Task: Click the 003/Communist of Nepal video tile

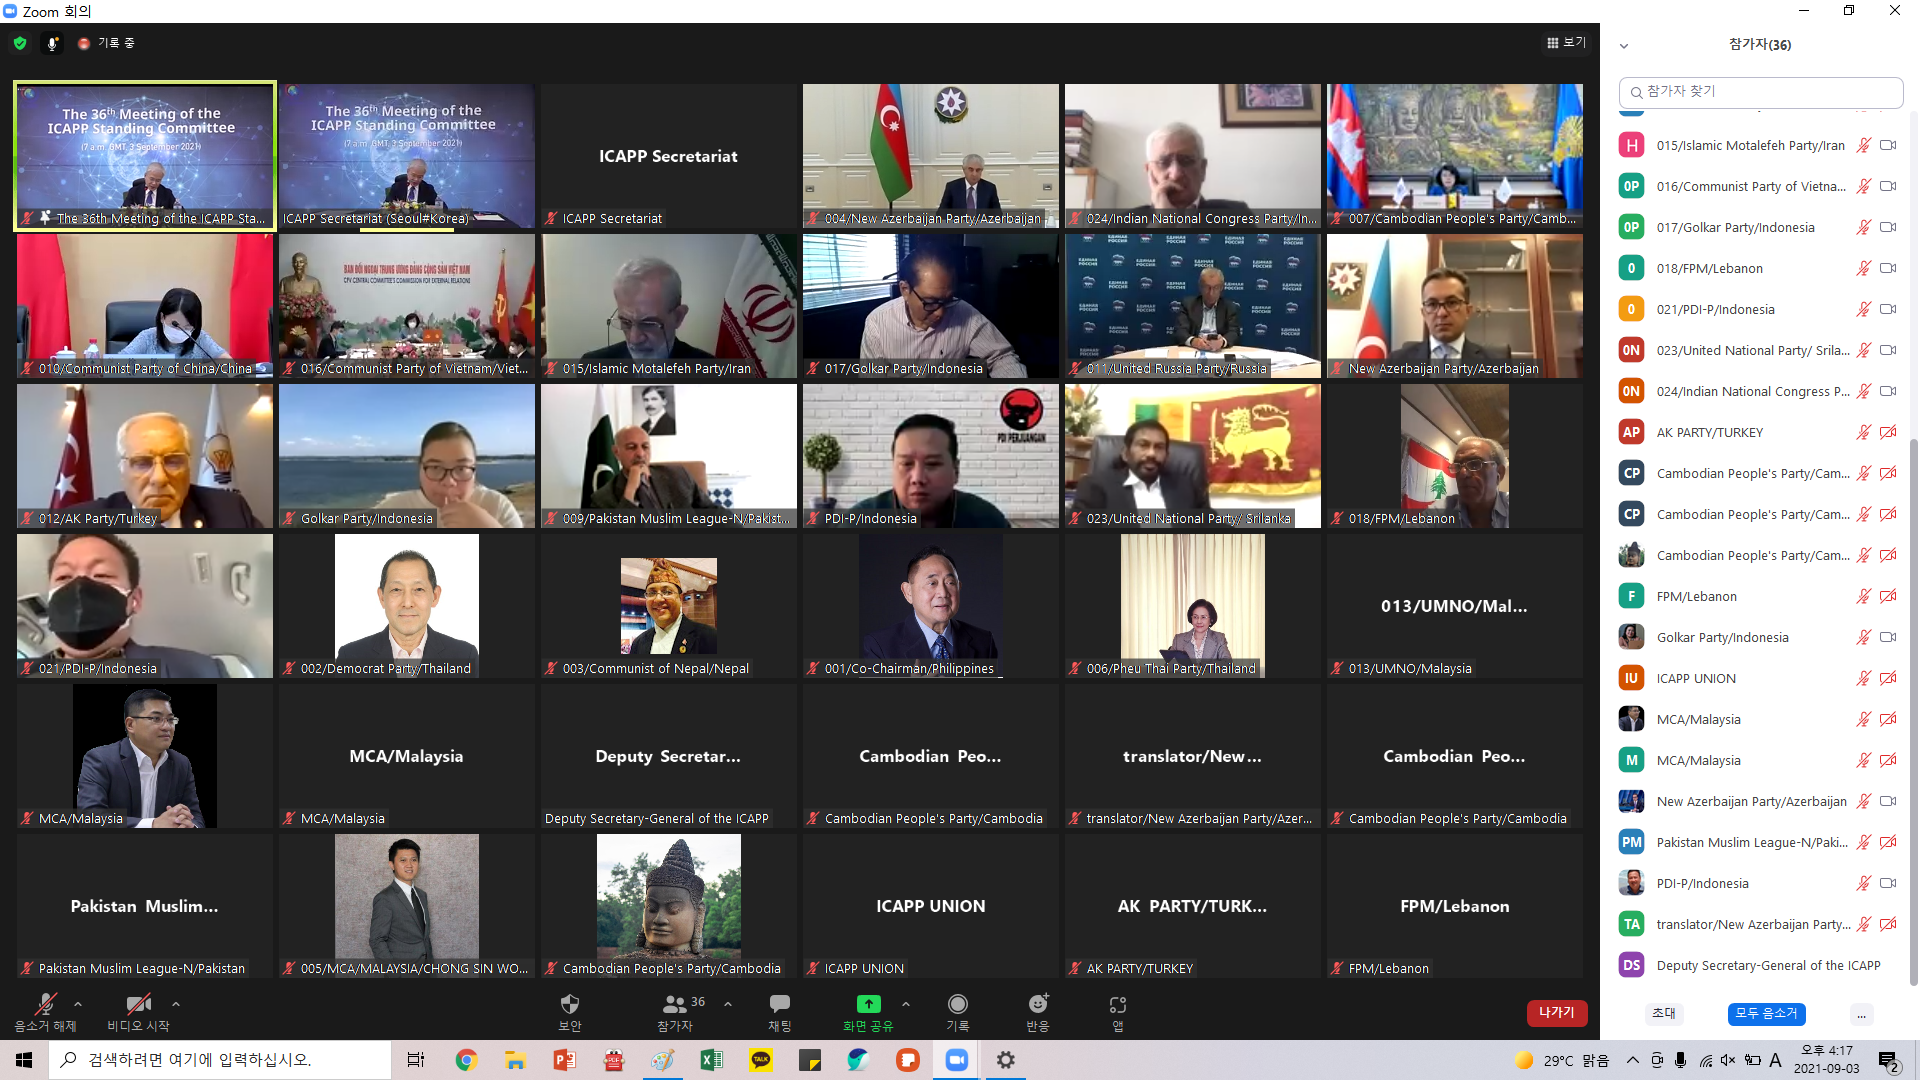Action: click(669, 606)
